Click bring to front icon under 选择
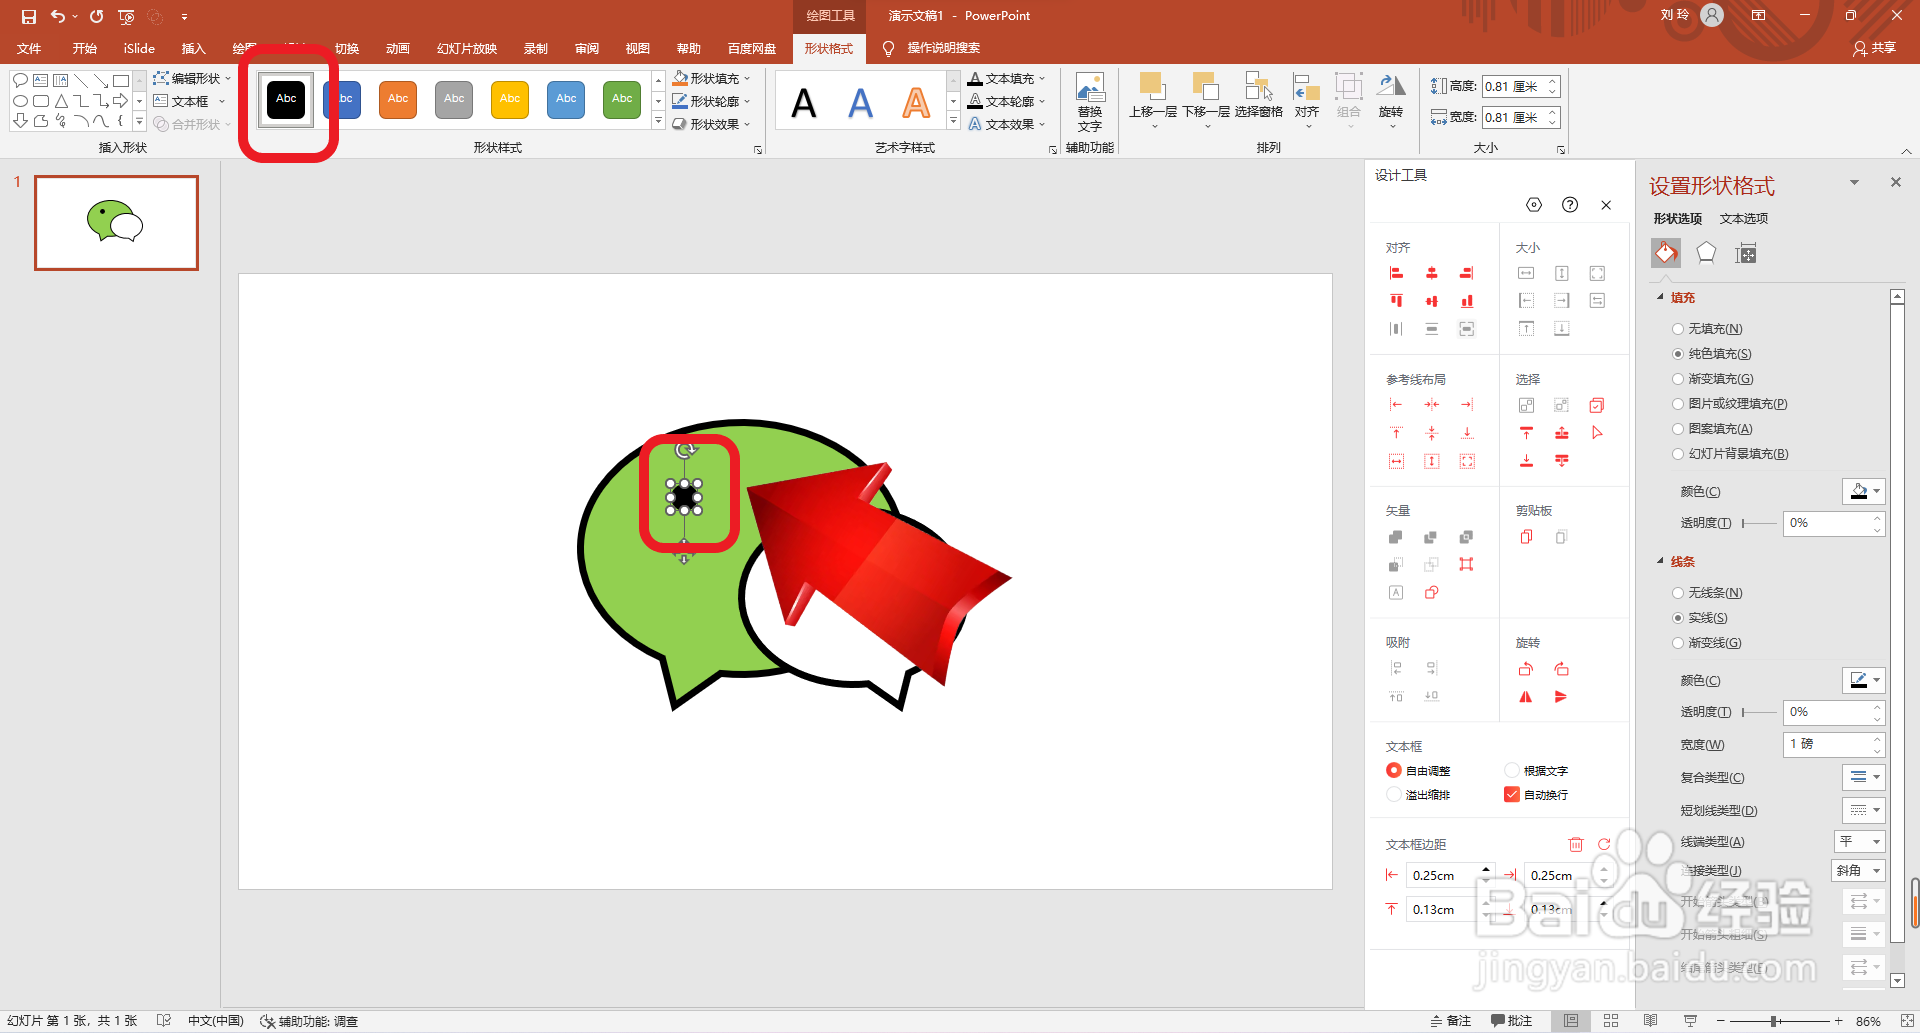The image size is (1920, 1033). pyautogui.click(x=1526, y=433)
